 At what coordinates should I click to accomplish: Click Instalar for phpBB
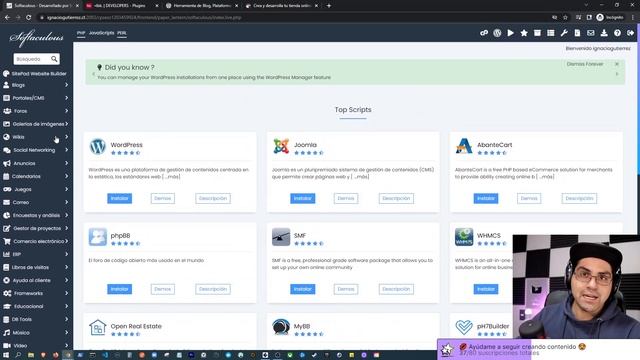pos(120,289)
